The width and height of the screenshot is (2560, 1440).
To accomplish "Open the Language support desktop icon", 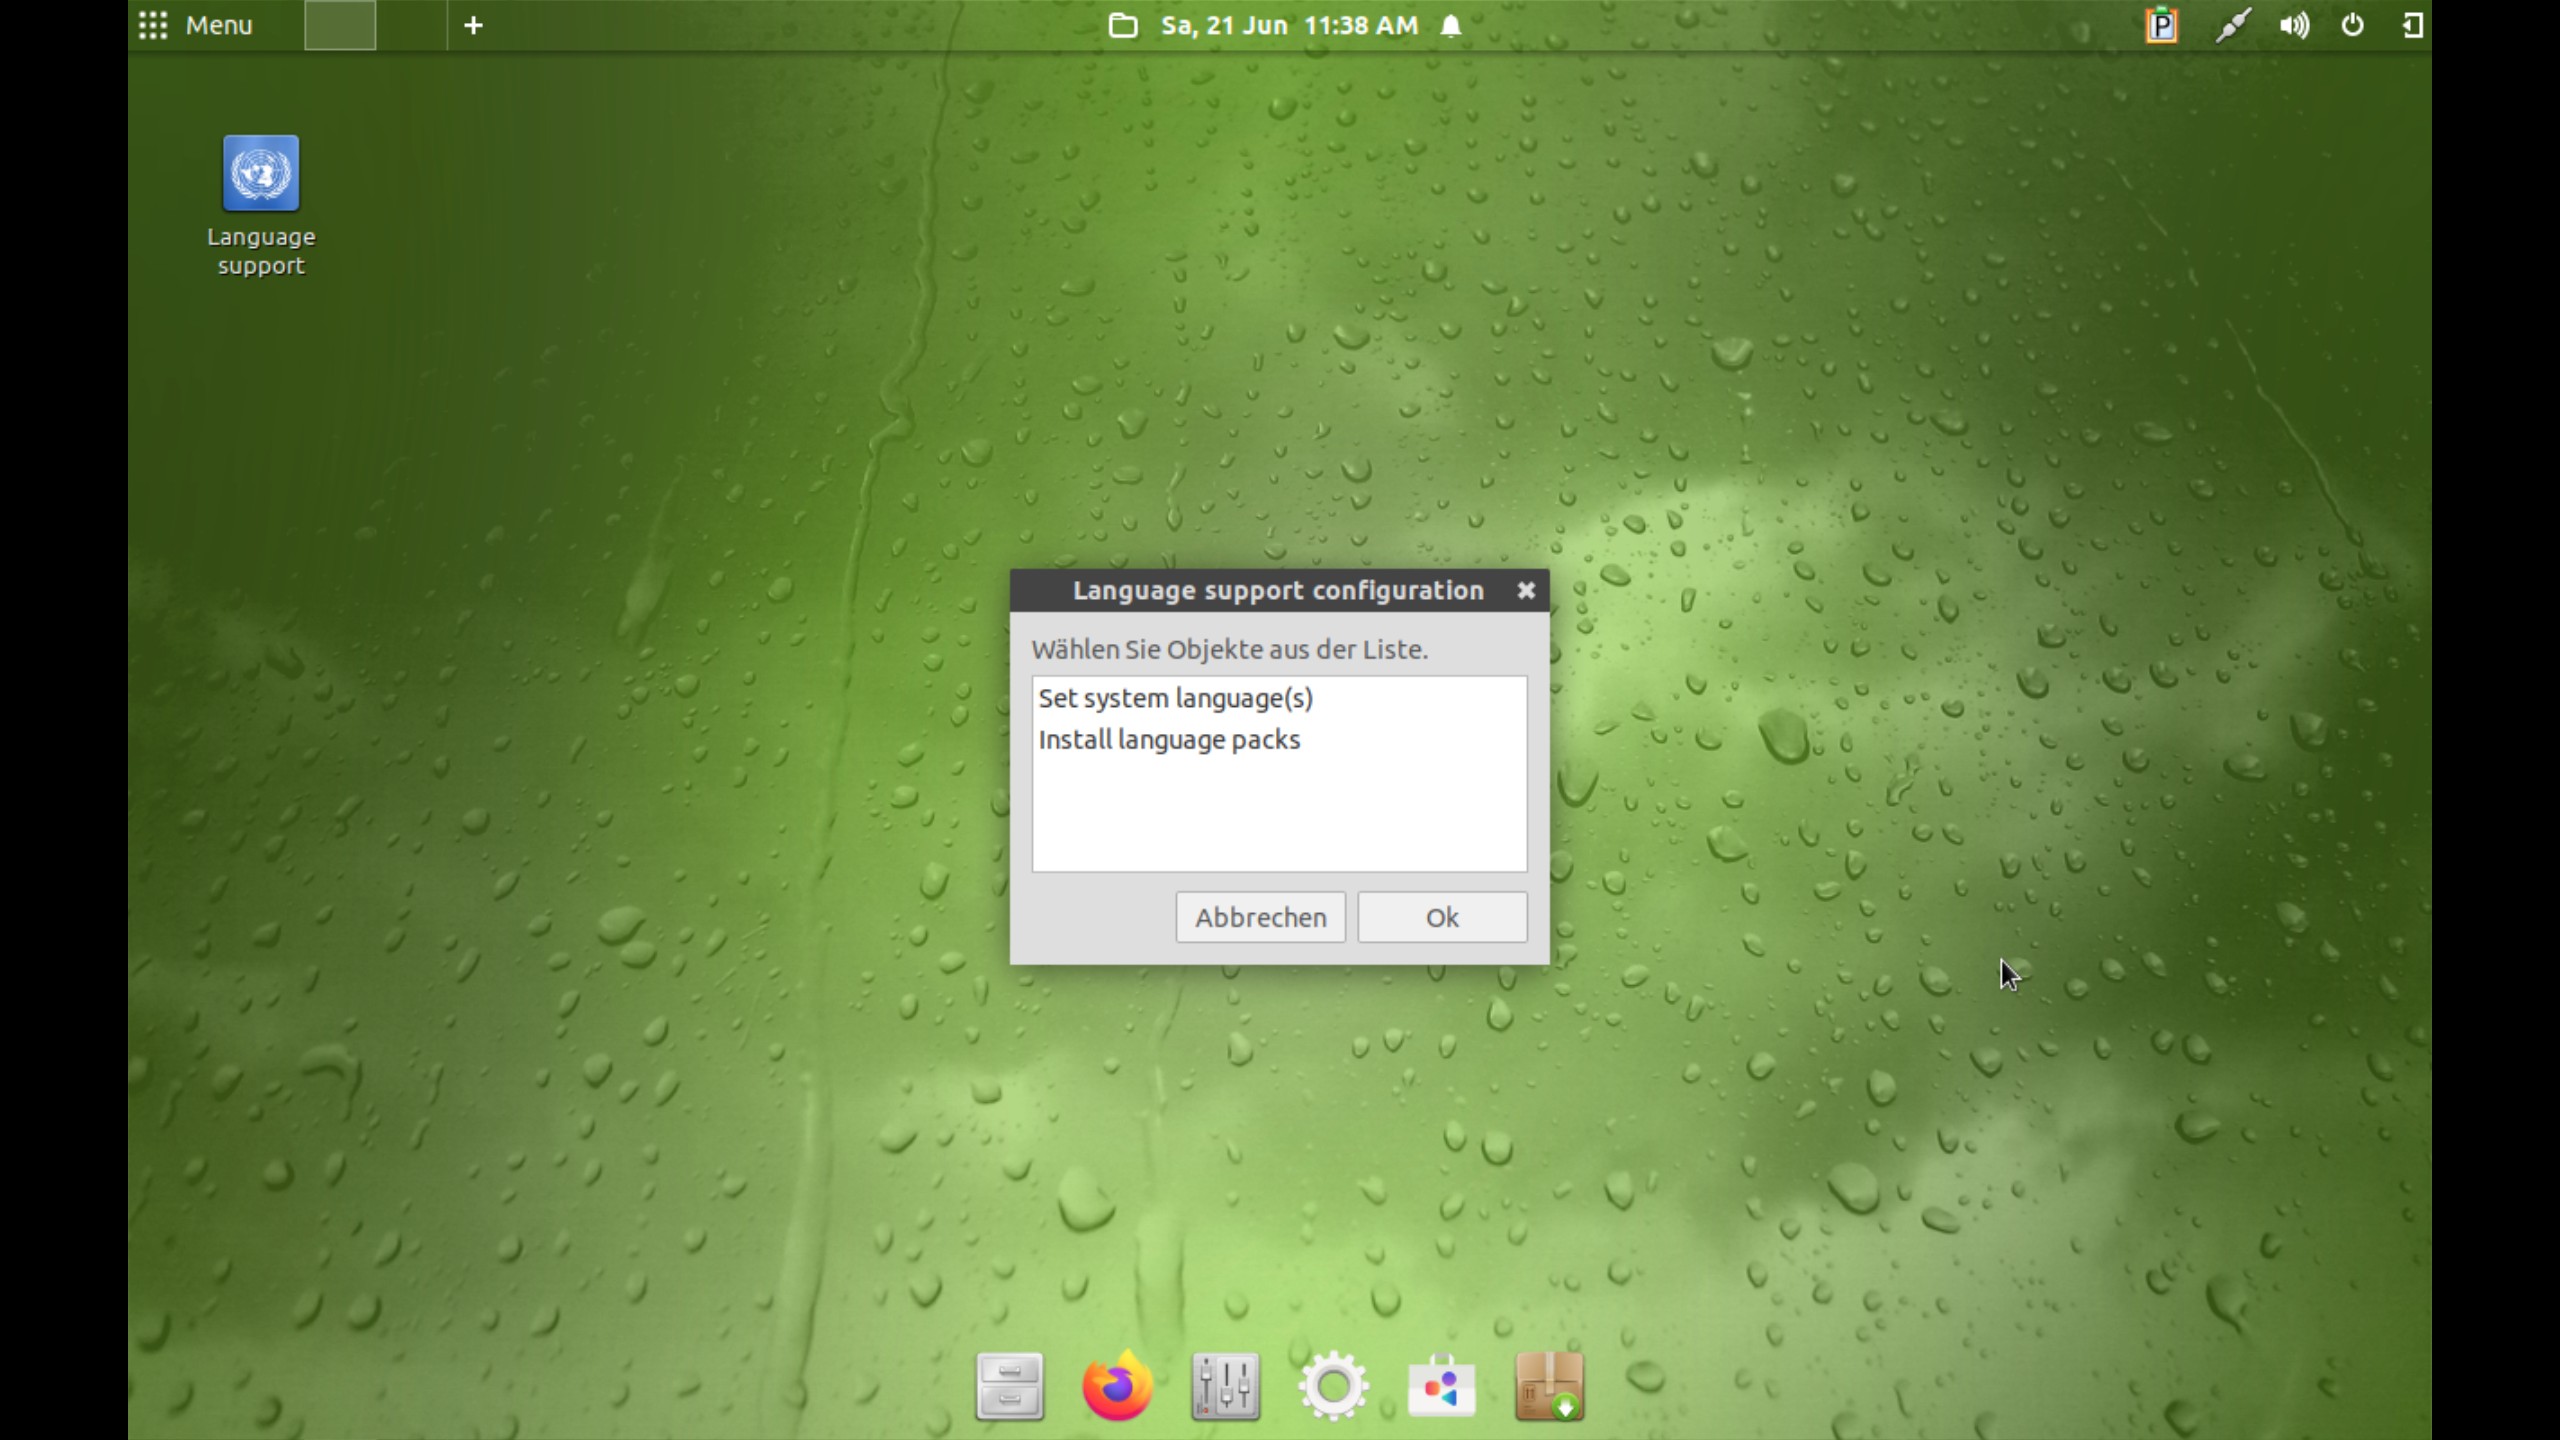I will click(x=261, y=205).
